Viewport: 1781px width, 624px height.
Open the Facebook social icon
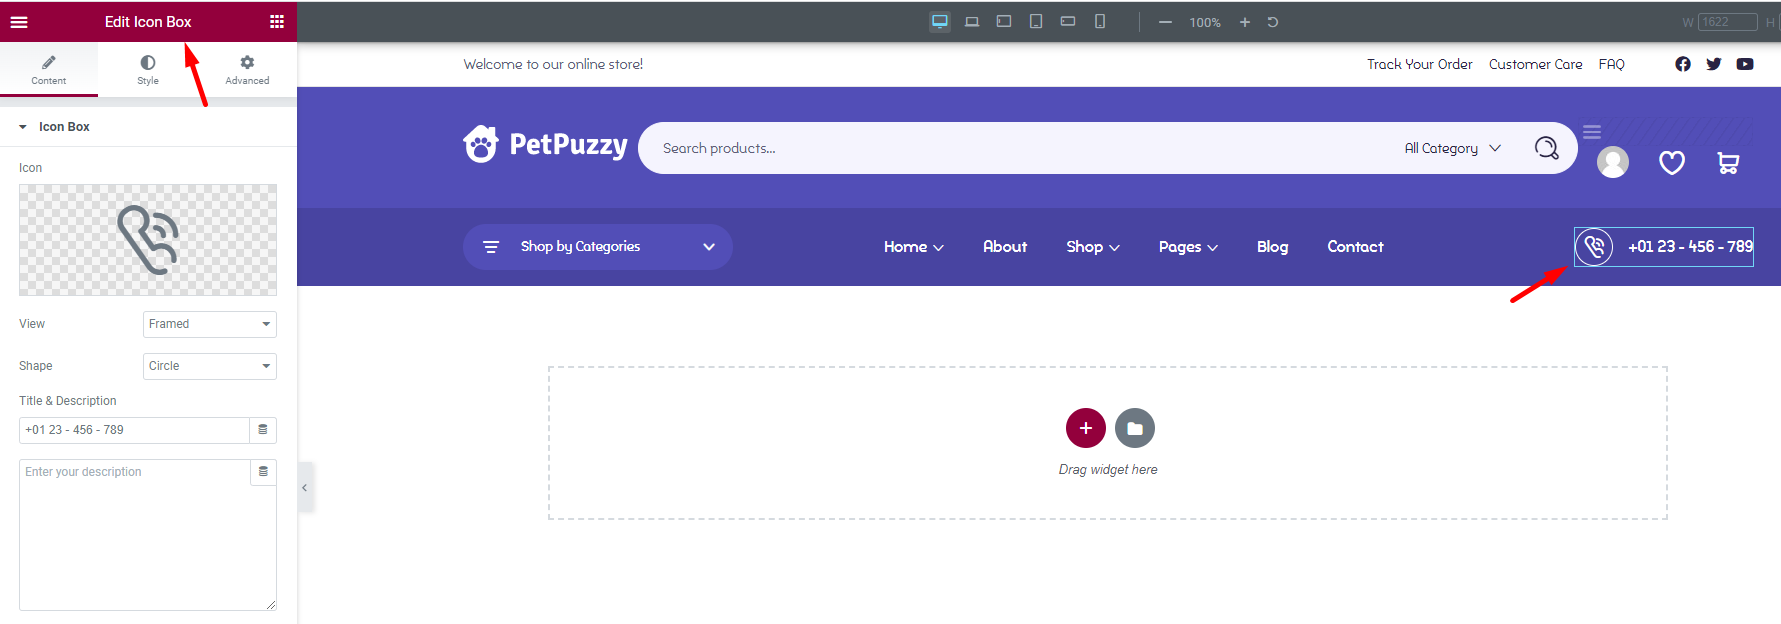click(1683, 64)
